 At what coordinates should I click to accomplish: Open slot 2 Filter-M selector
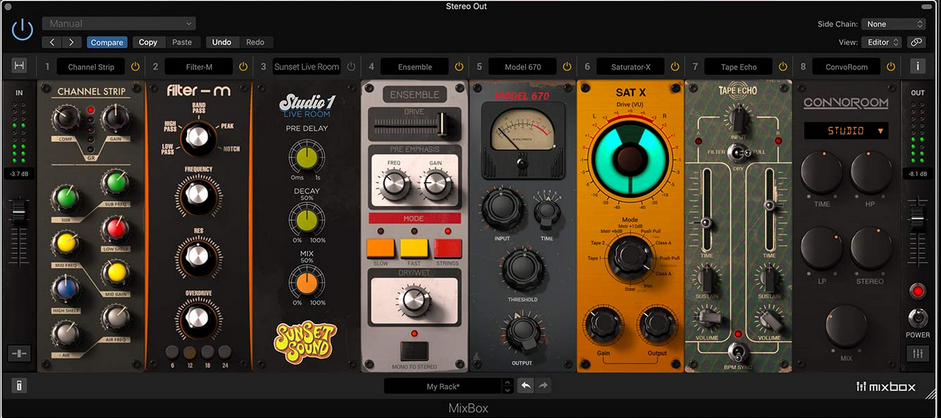tap(199, 67)
